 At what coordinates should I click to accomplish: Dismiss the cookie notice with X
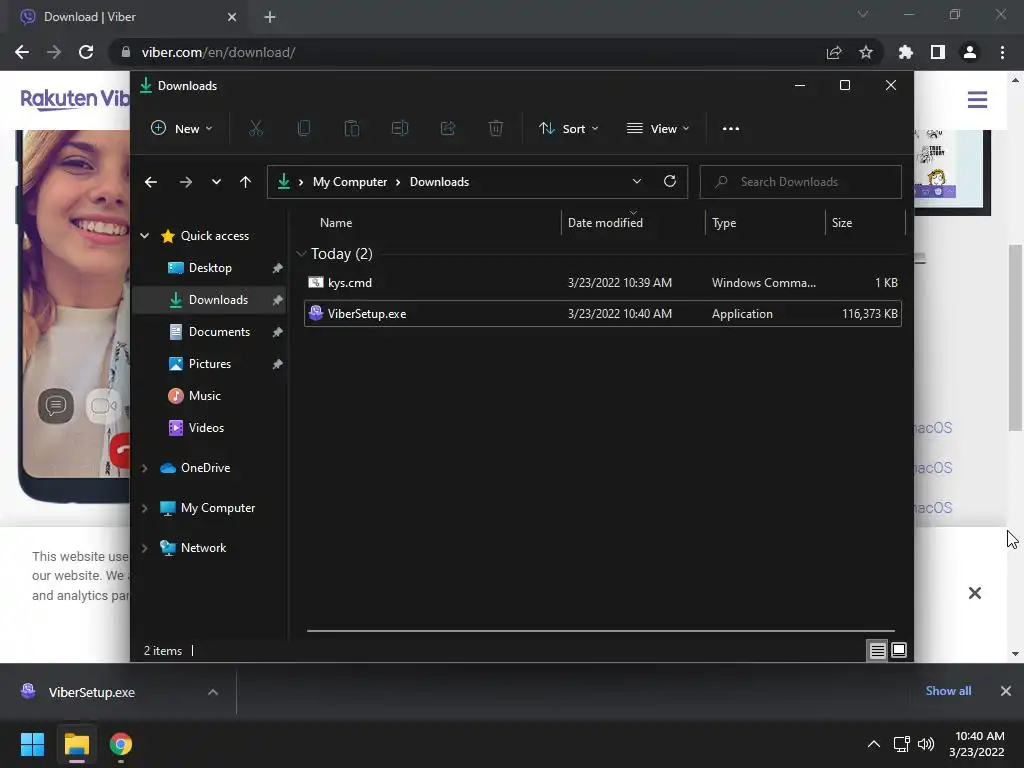(974, 593)
